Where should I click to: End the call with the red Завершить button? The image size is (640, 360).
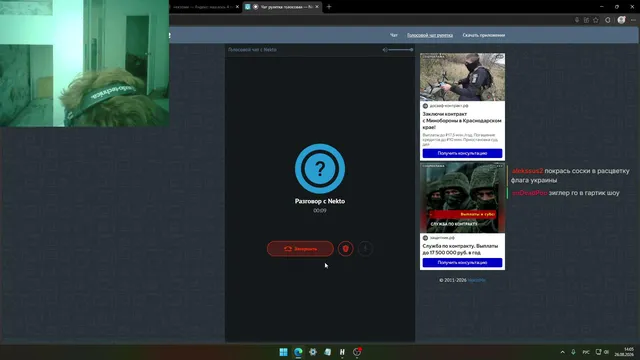pyautogui.click(x=300, y=249)
